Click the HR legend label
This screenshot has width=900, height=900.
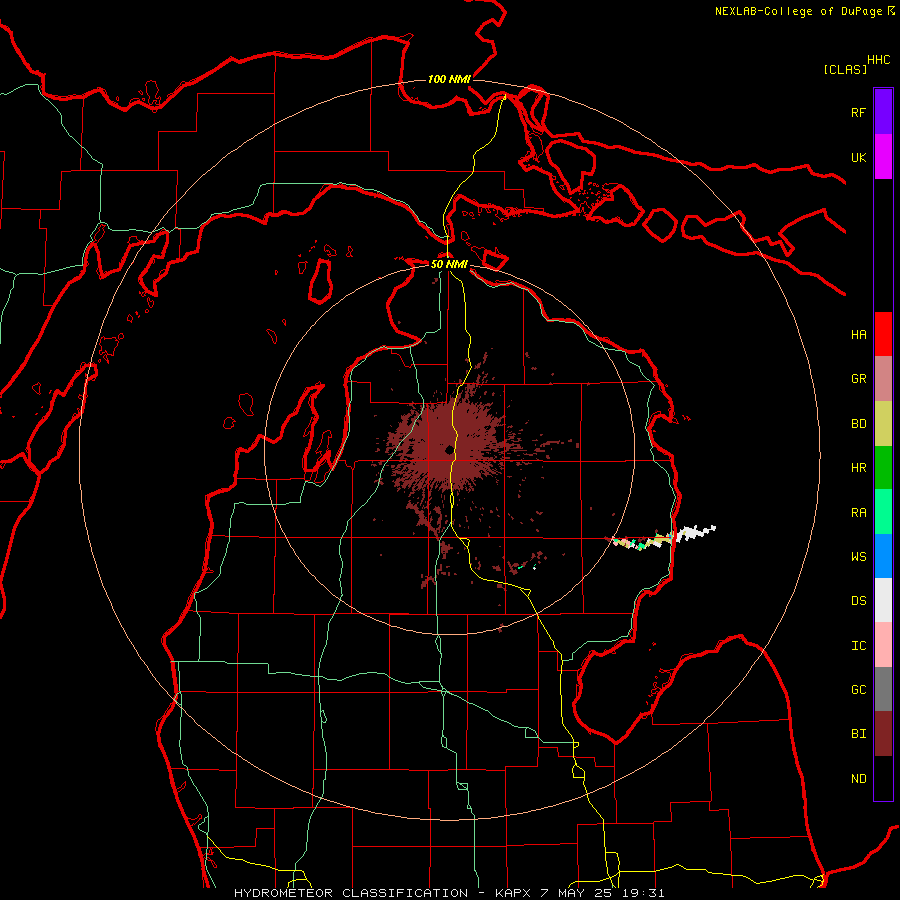[858, 468]
